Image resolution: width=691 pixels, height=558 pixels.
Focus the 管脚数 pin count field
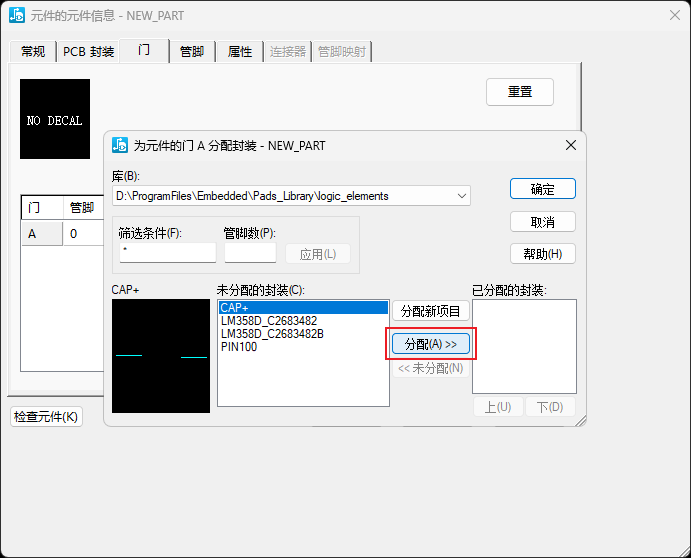[x=250, y=253]
